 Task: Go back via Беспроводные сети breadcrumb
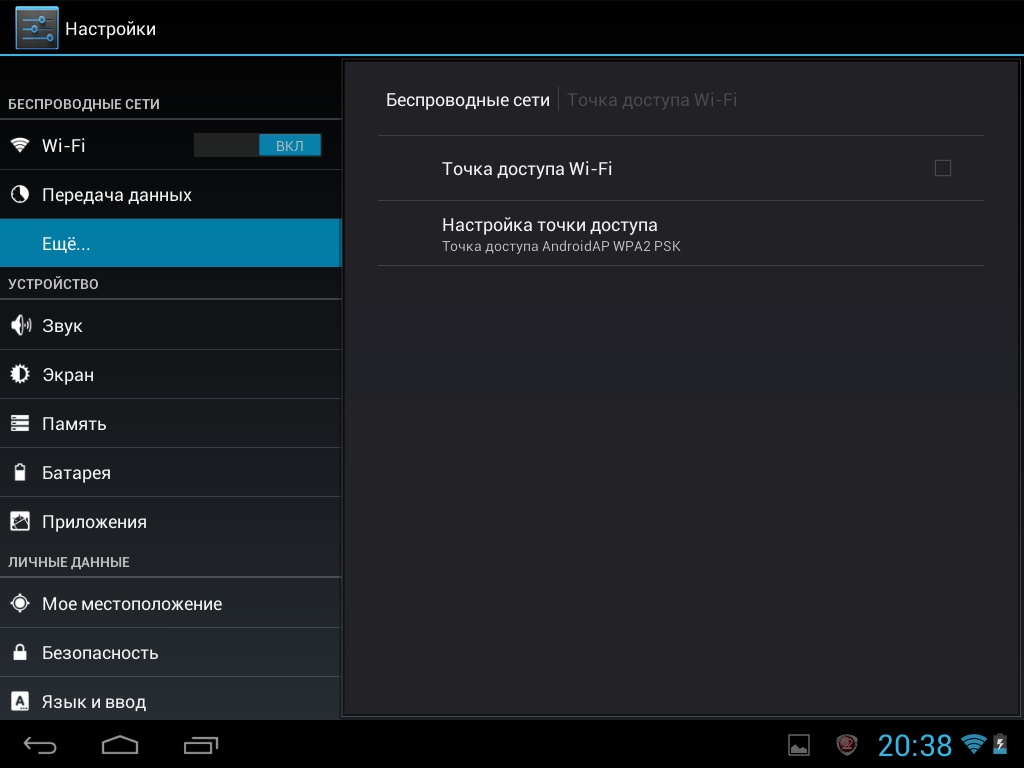pyautogui.click(x=467, y=100)
